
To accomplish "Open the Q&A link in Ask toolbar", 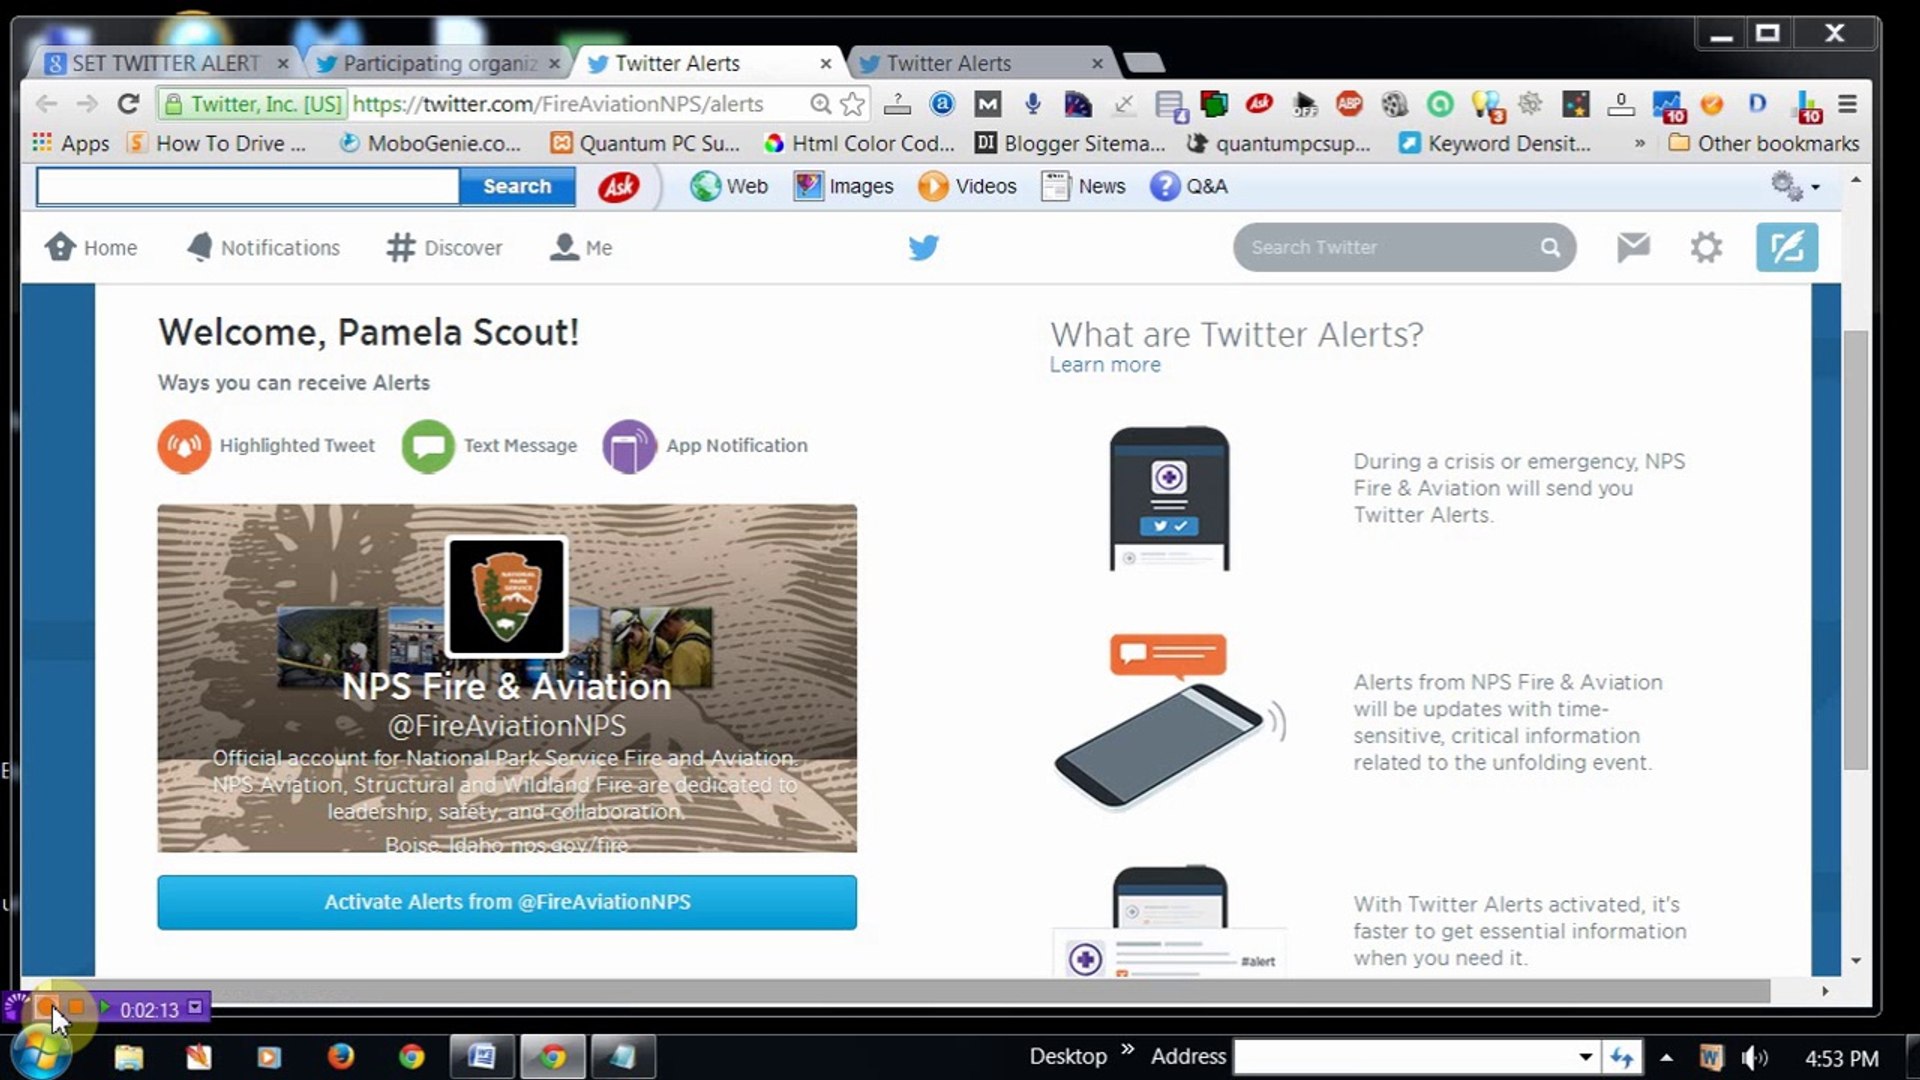I will (x=1189, y=187).
